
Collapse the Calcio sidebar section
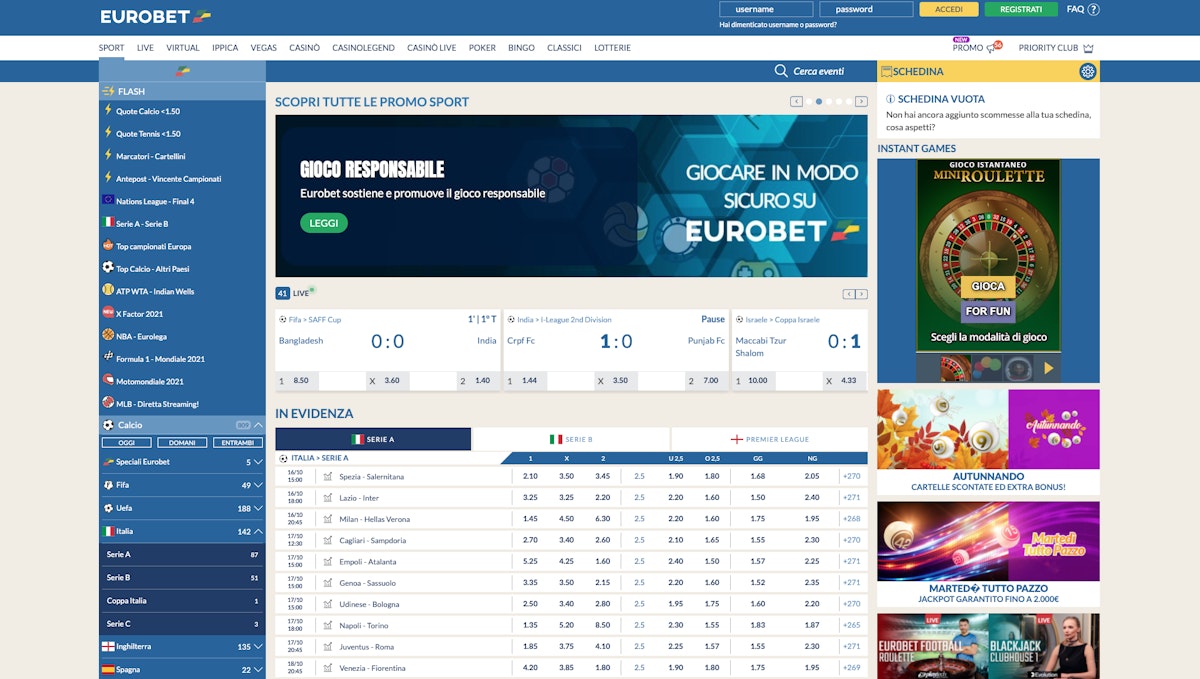[x=258, y=424]
